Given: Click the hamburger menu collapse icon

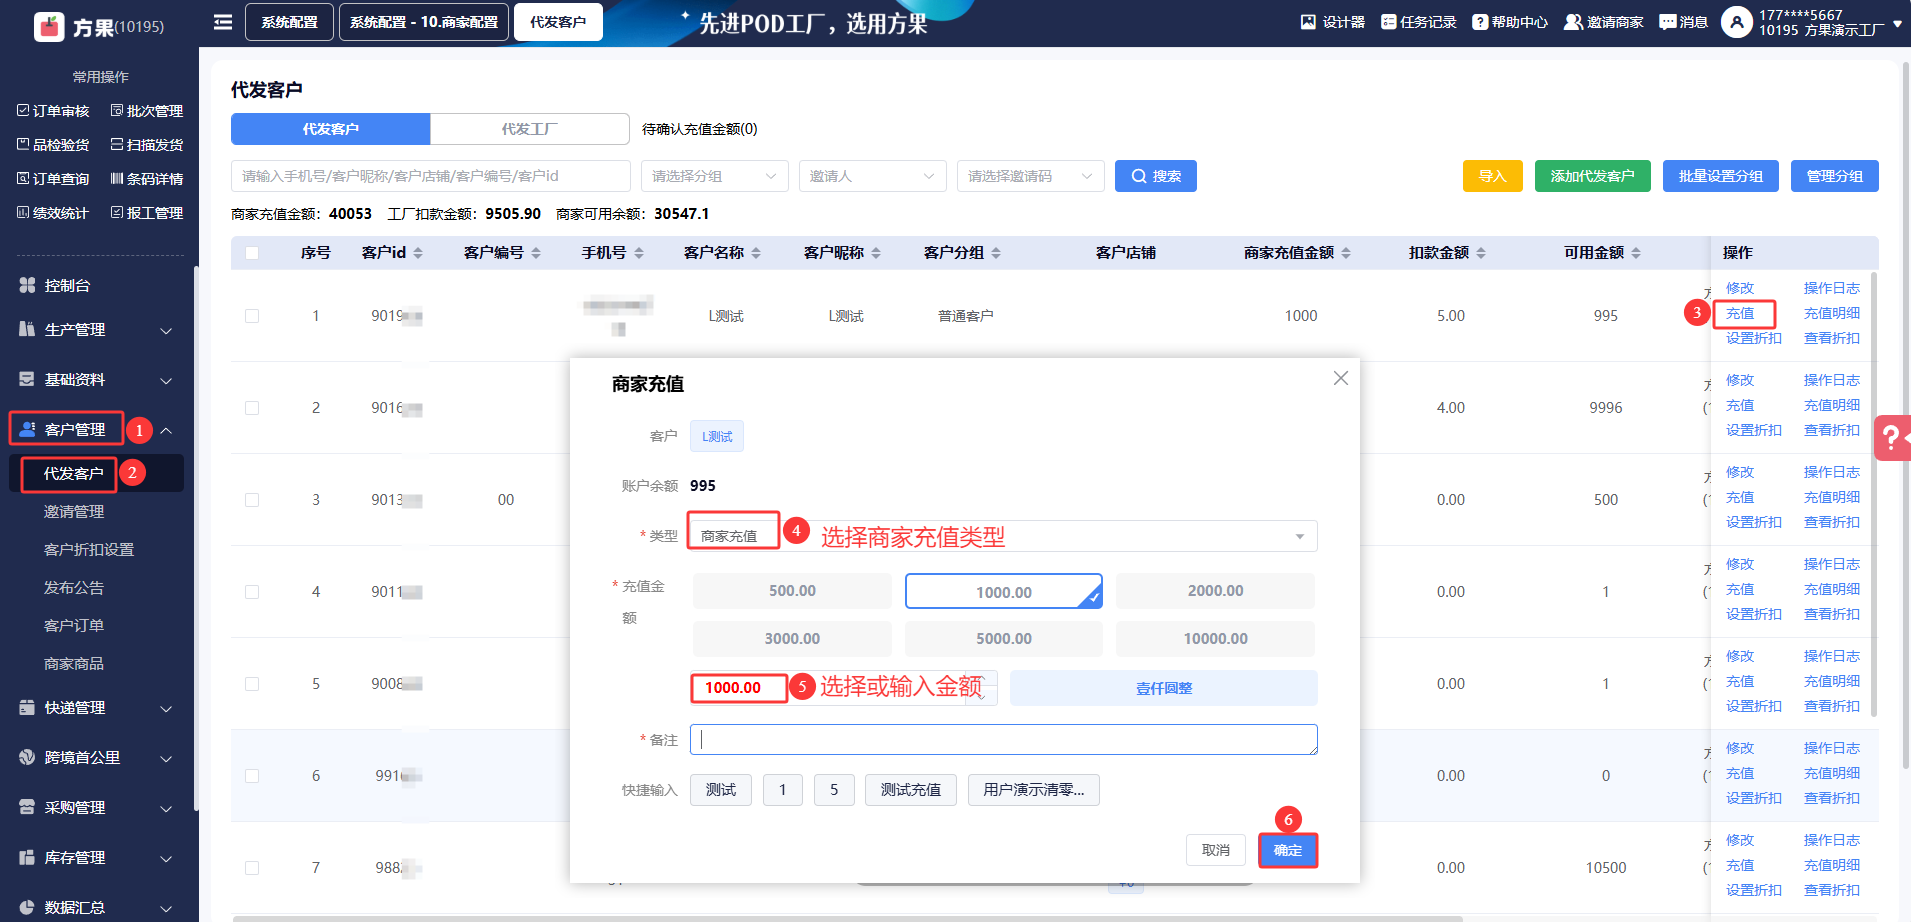Looking at the screenshot, I should (x=223, y=22).
